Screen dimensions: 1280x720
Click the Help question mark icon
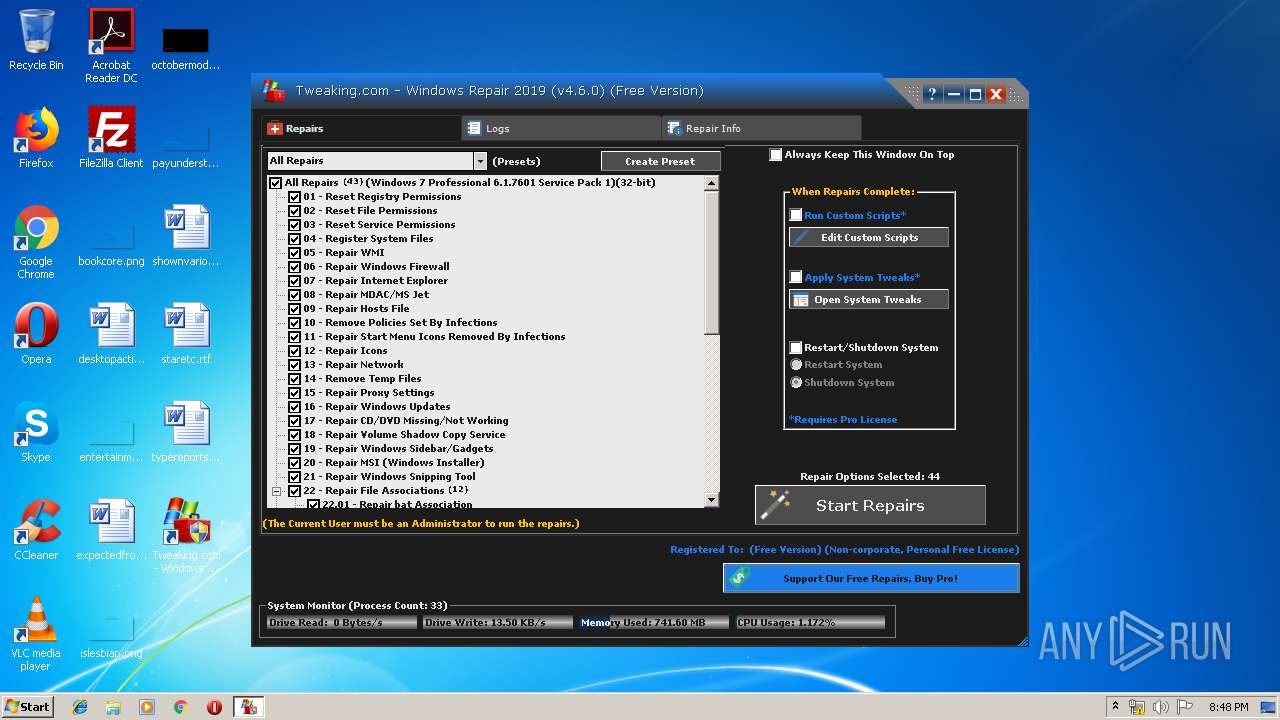[x=932, y=94]
